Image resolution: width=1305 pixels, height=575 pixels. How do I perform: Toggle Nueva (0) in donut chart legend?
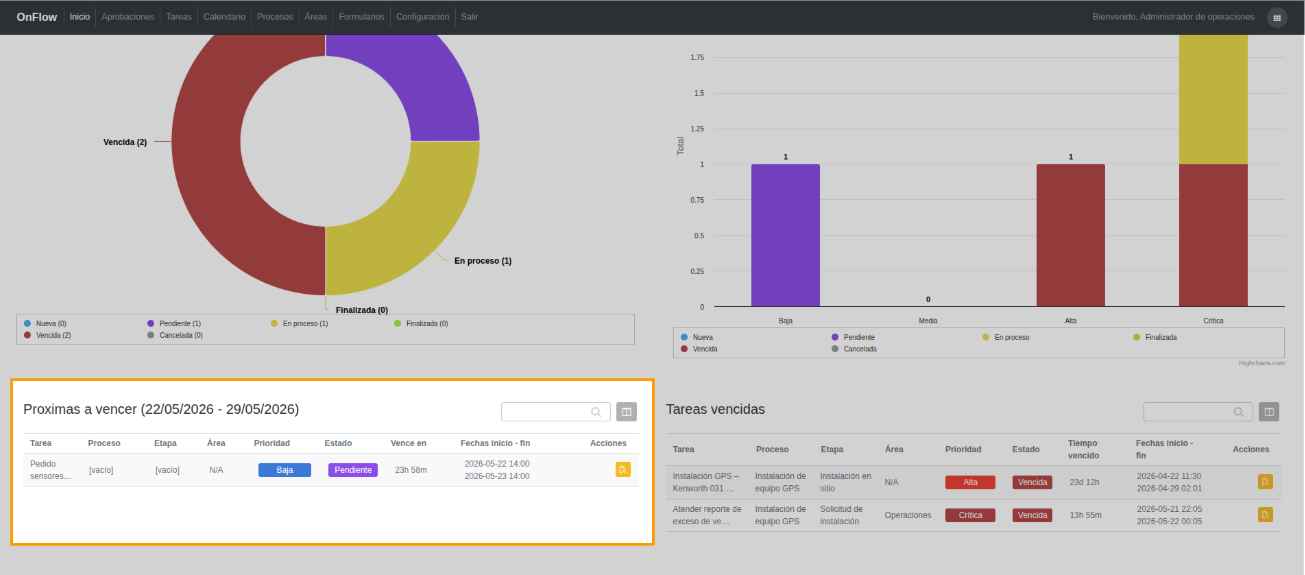point(45,324)
